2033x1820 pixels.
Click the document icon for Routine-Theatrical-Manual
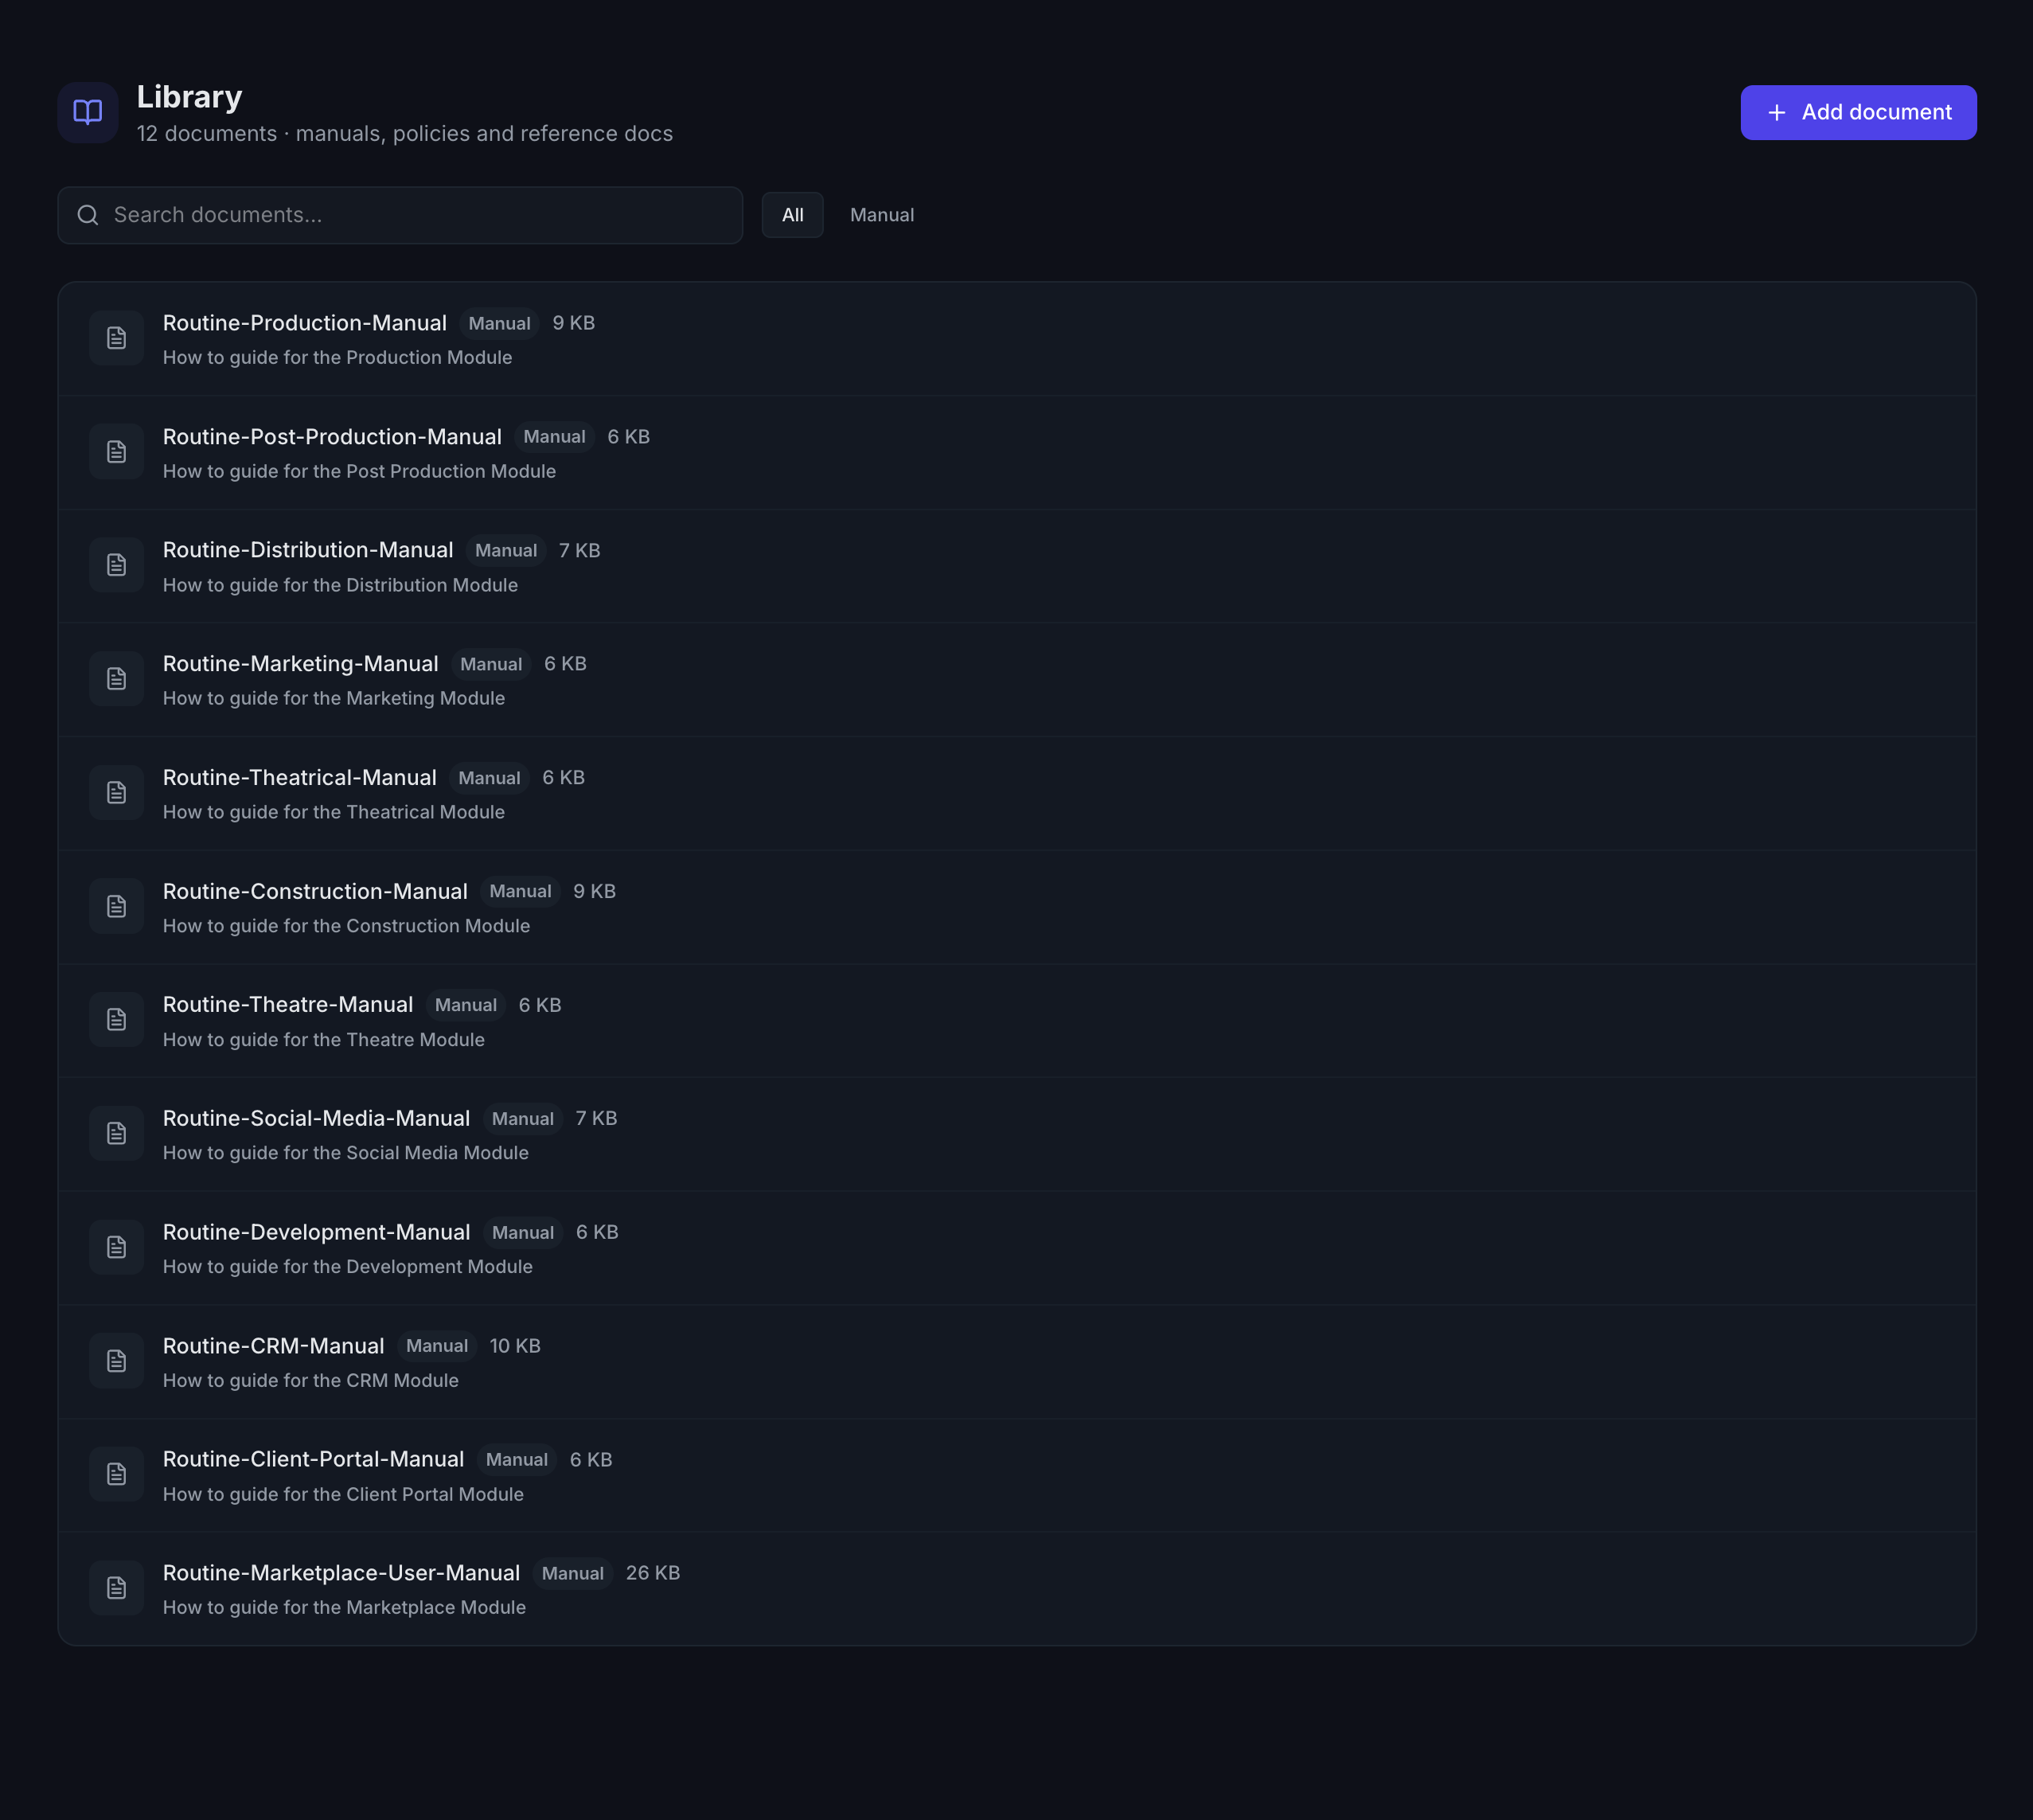[117, 793]
